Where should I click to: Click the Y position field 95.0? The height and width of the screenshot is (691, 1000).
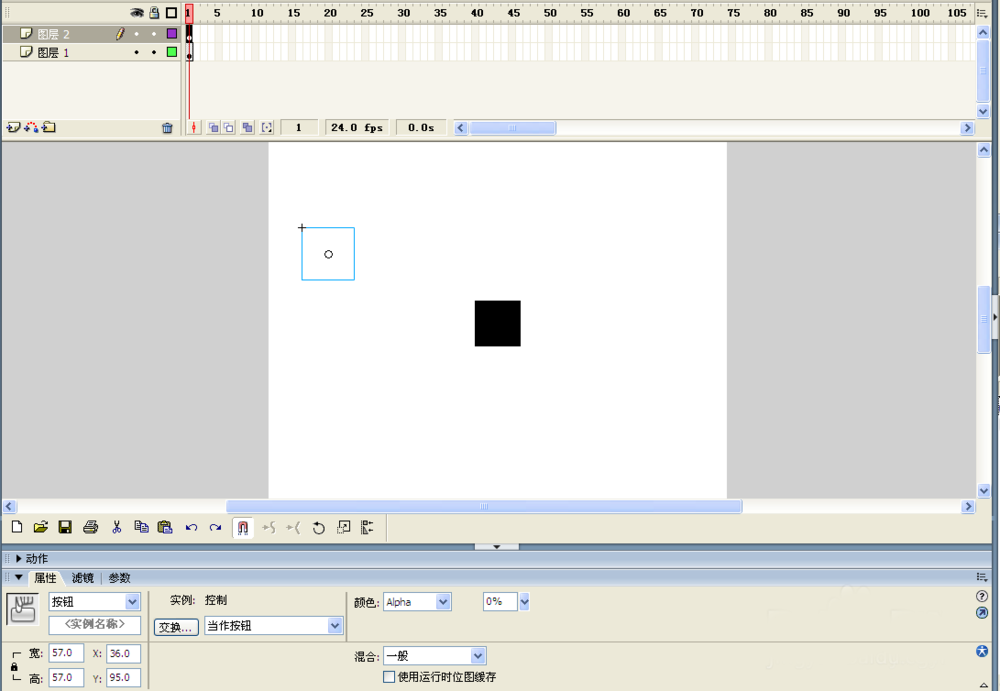pos(123,678)
